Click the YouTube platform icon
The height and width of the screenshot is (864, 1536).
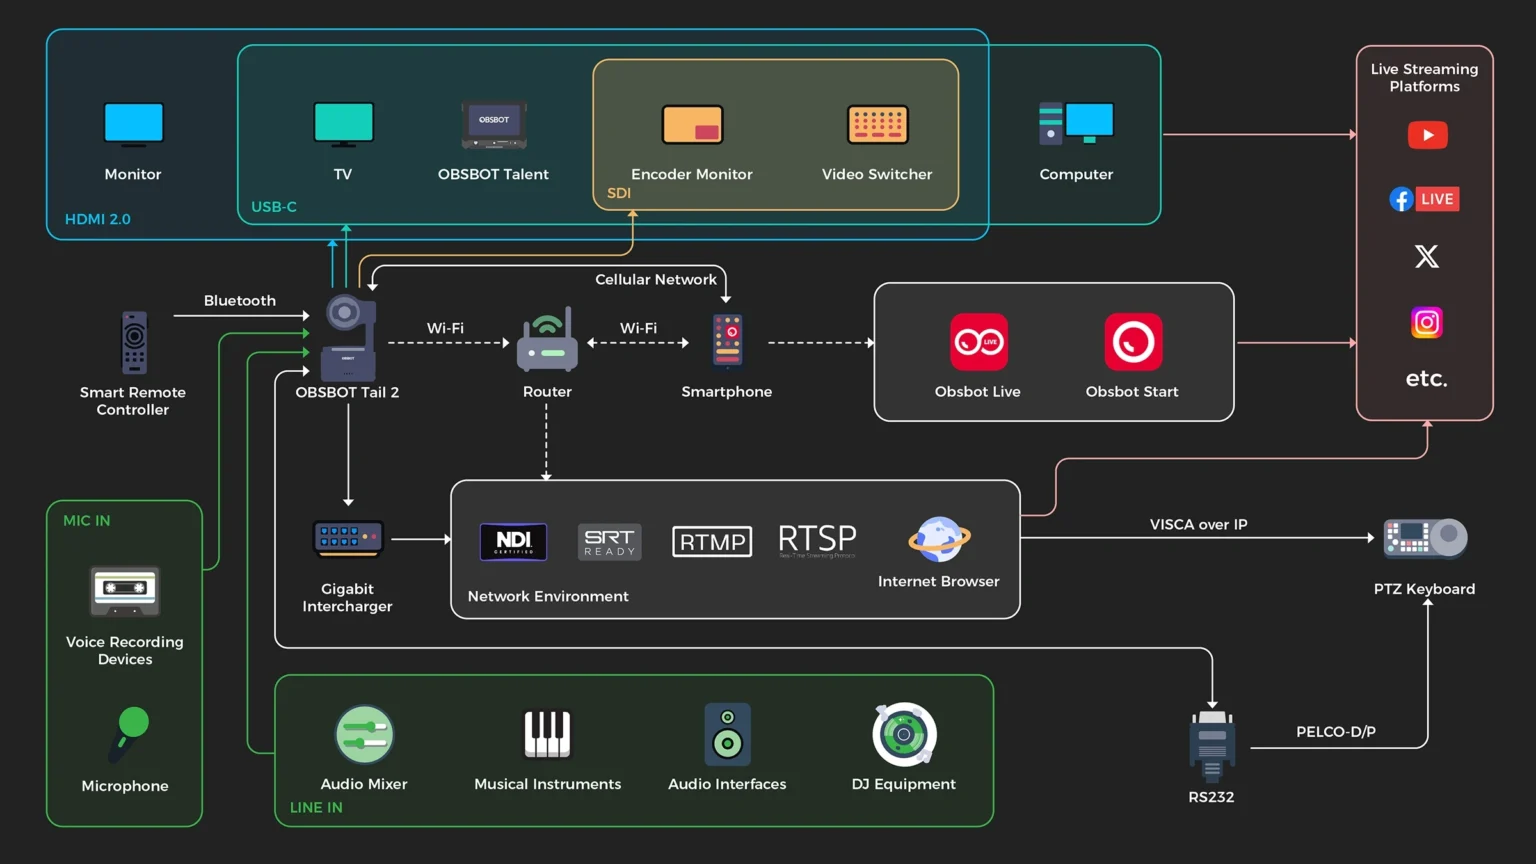coord(1427,135)
